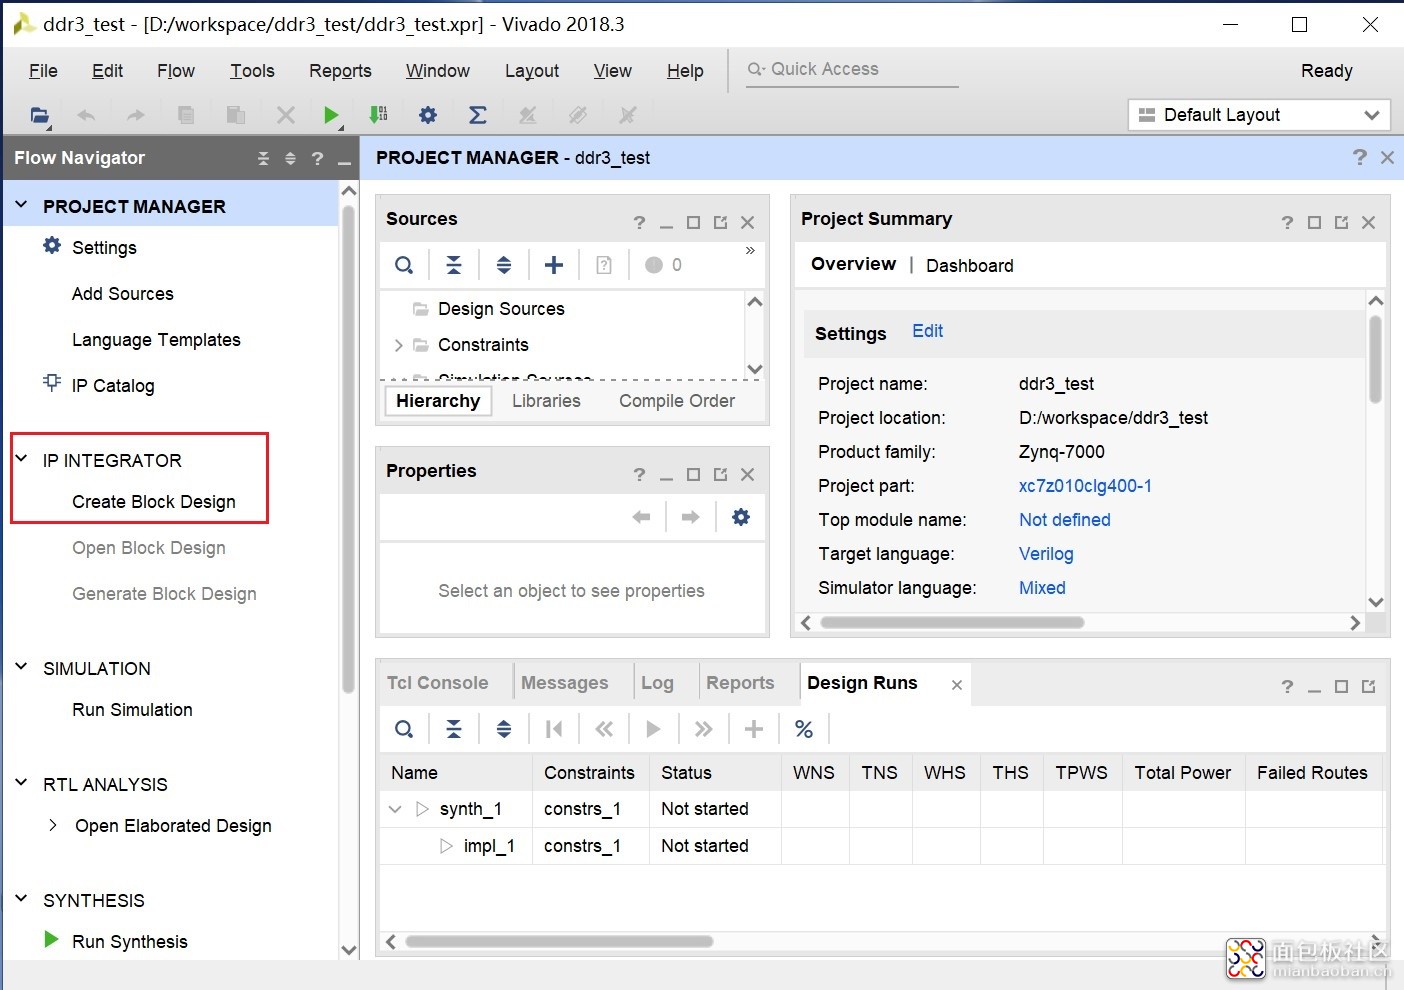The image size is (1404, 990).
Task: Collapse all in Sources panel toolbar
Action: 454,265
